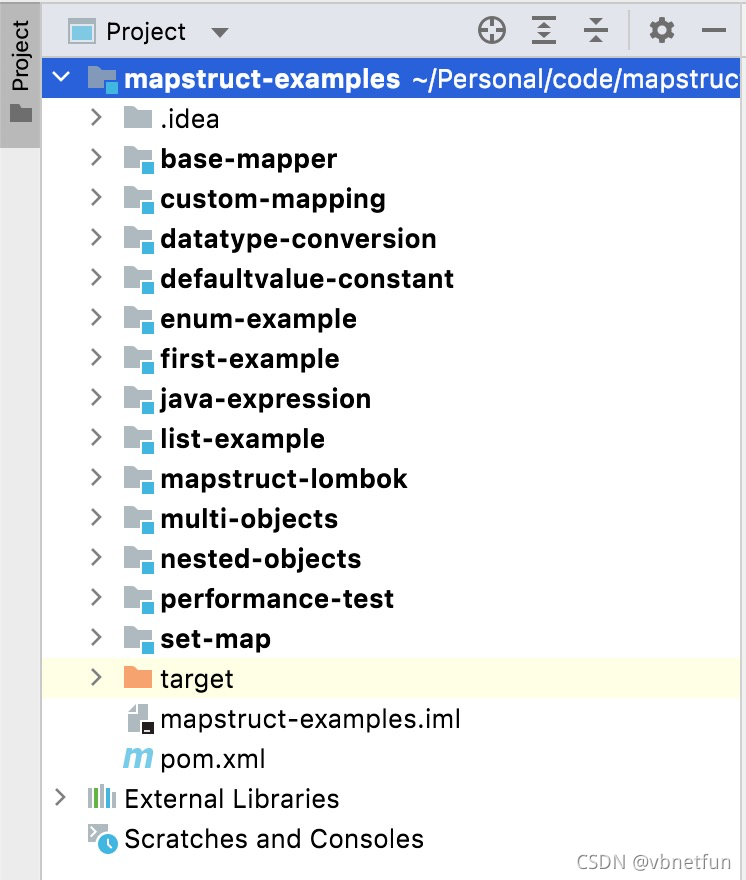The width and height of the screenshot is (746, 880).
Task: Hide the Project tool window with minimize icon
Action: (x=714, y=31)
